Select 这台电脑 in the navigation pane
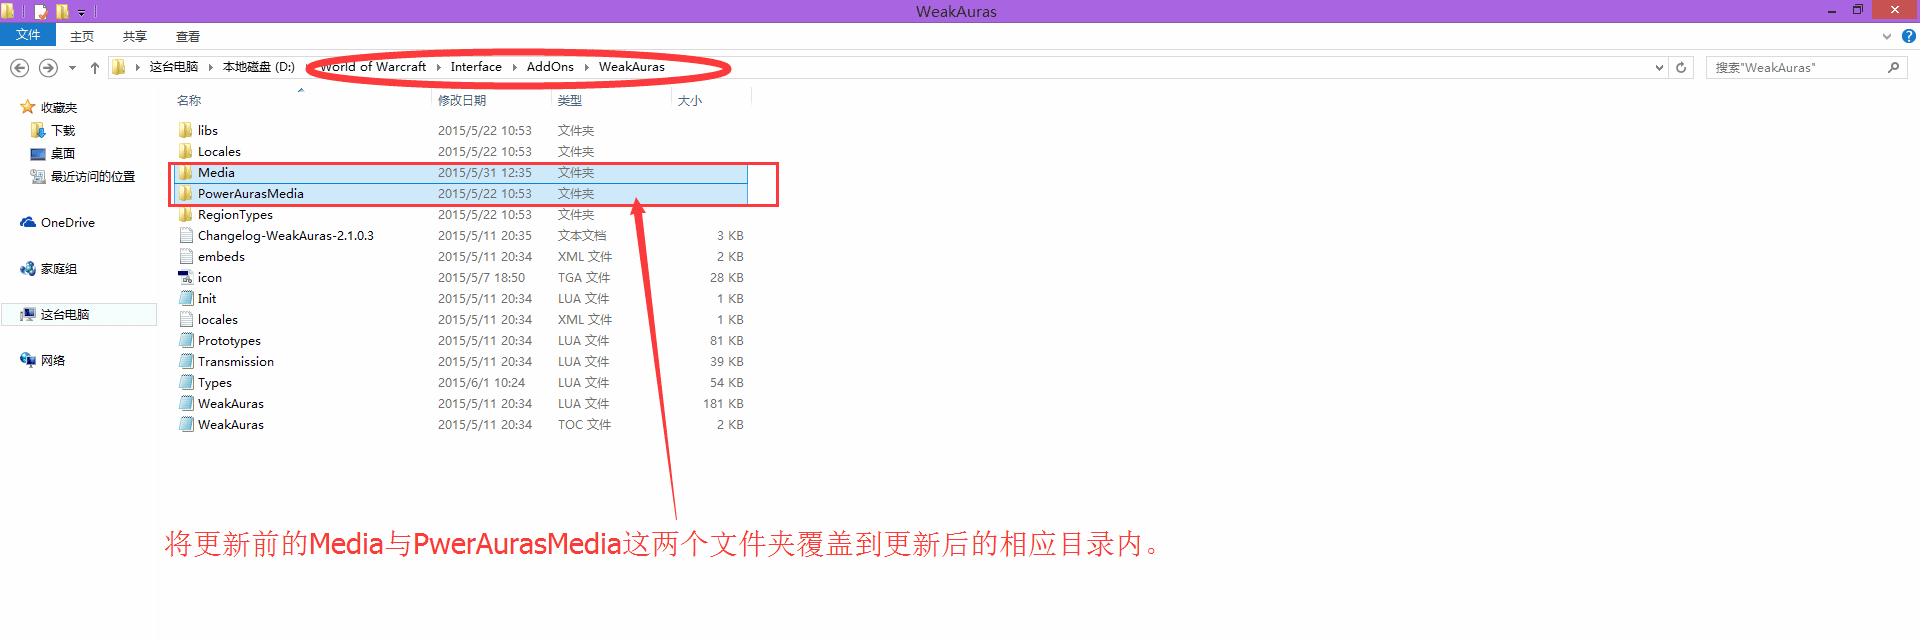 tap(65, 315)
